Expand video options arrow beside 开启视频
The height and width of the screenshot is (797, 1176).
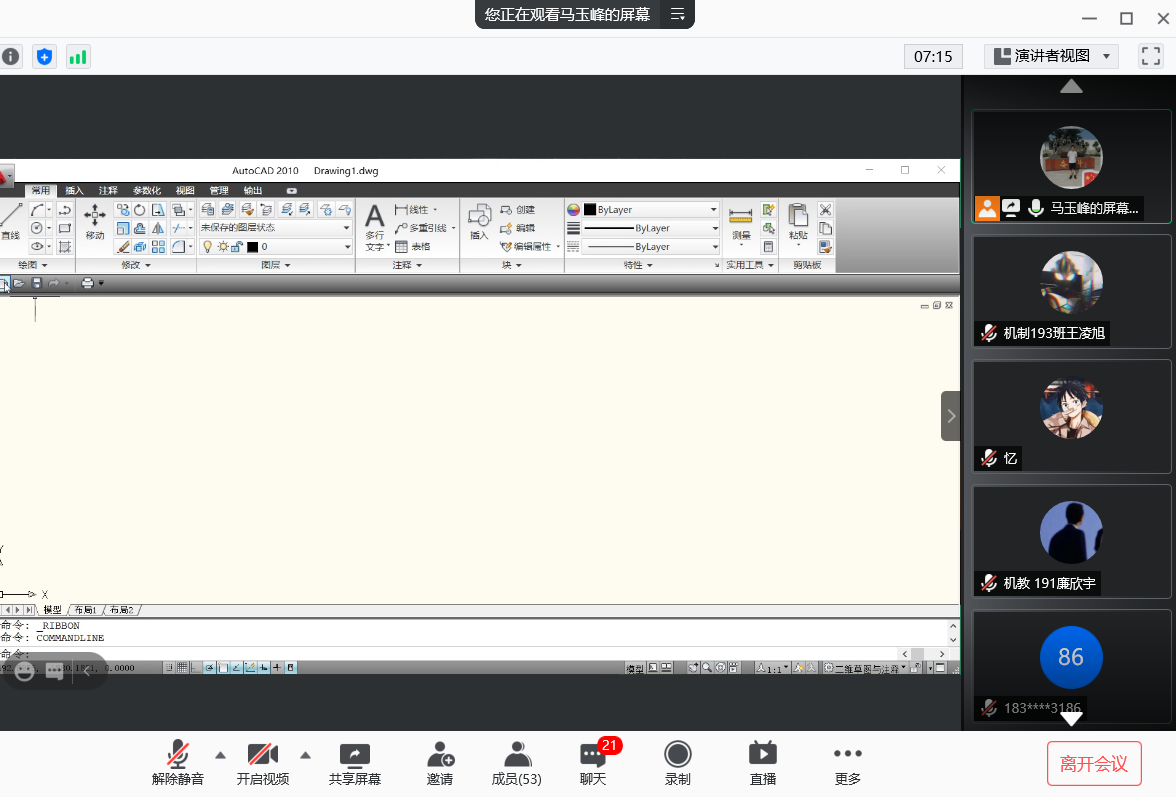tap(306, 755)
